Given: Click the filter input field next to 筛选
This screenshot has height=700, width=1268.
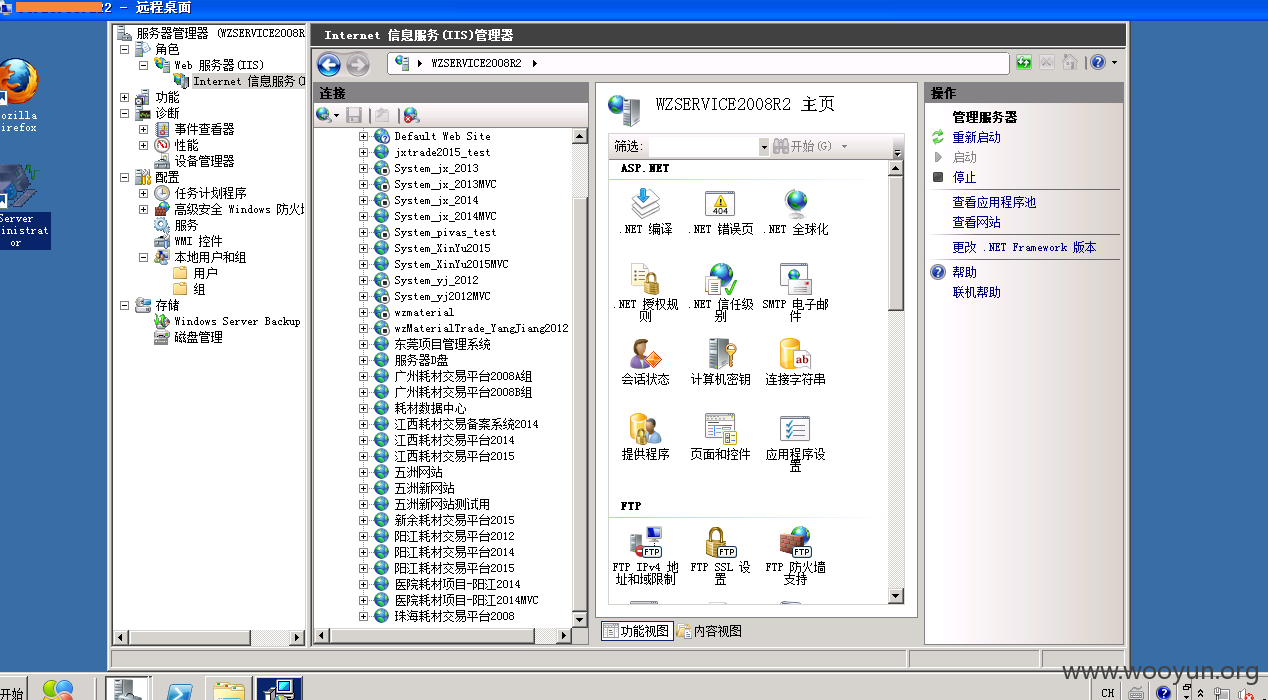Looking at the screenshot, I should 702,147.
